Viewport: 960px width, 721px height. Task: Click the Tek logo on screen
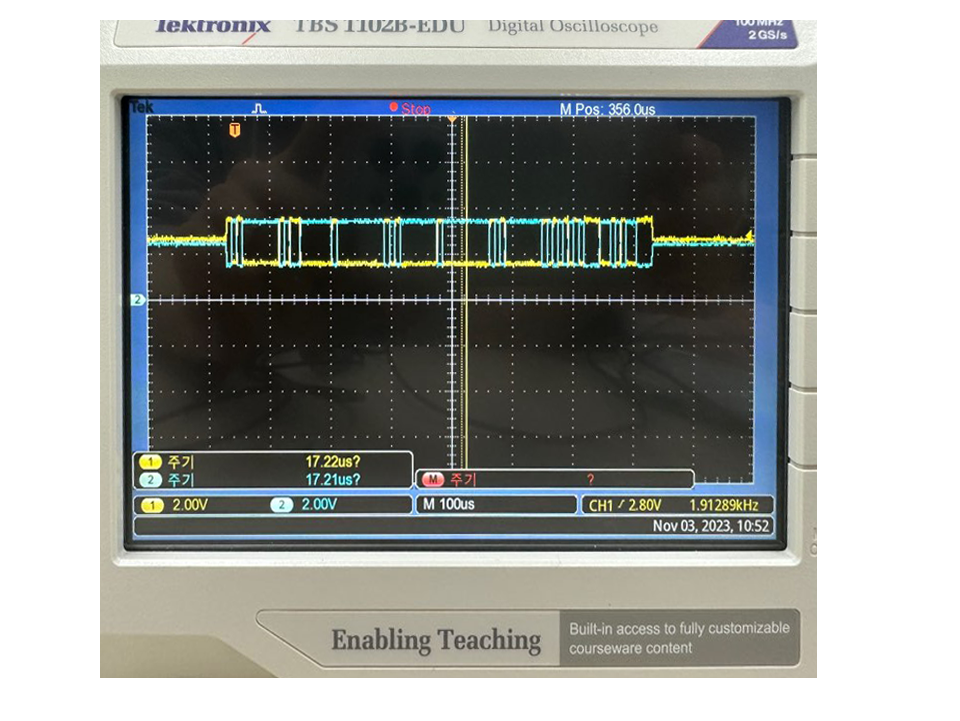click(142, 107)
